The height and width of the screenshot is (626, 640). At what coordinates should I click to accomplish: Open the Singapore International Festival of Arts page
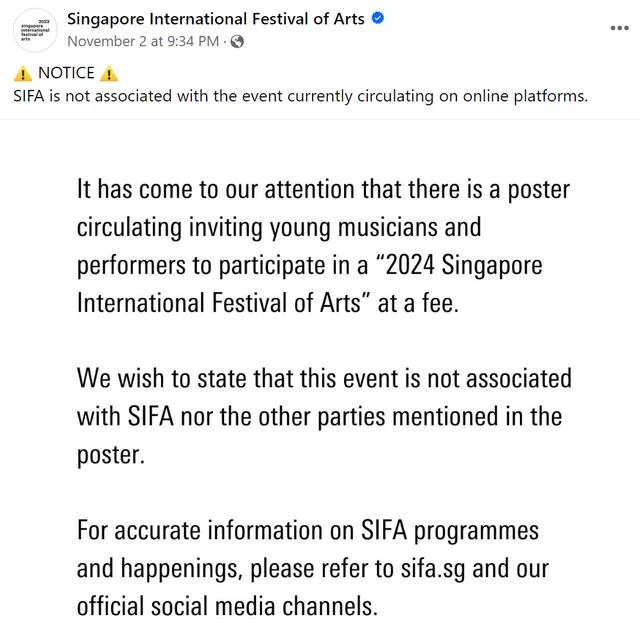click(216, 19)
